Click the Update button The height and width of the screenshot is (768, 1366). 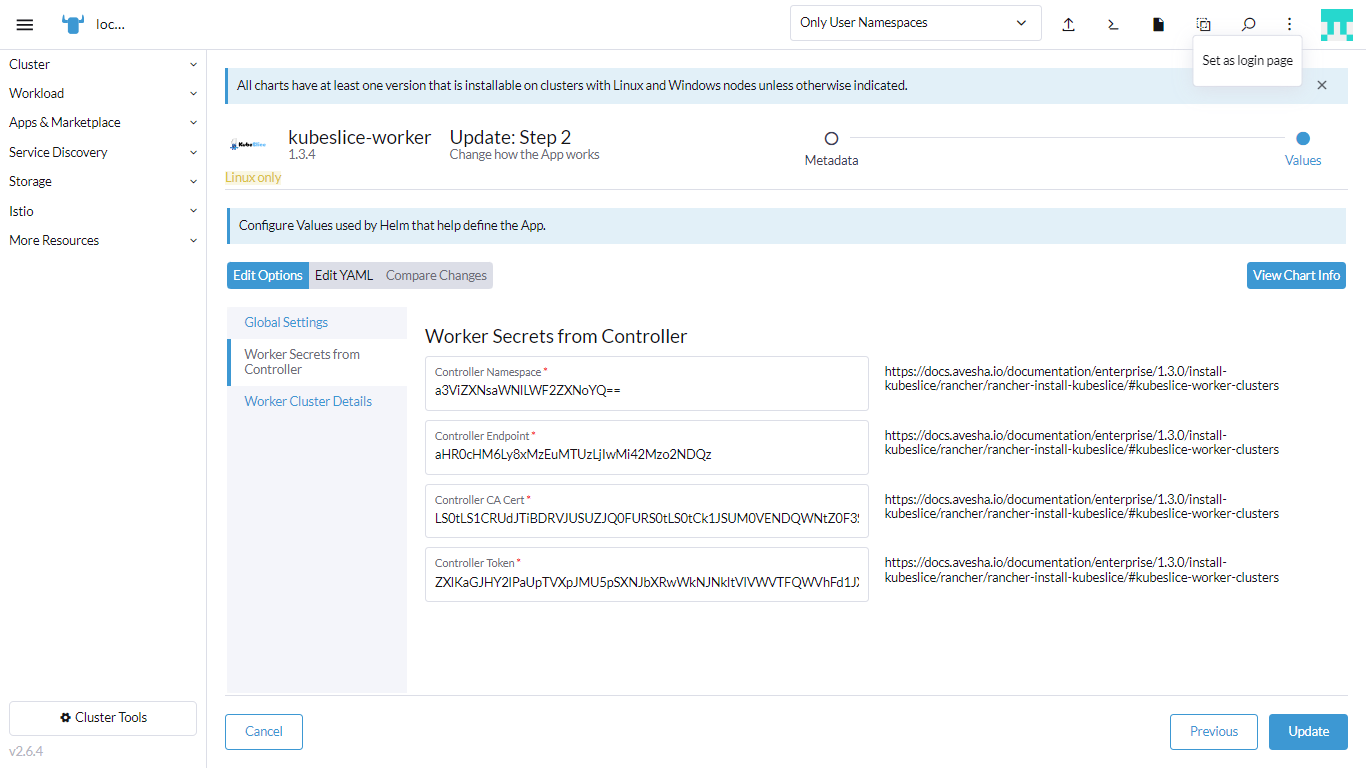coord(1308,731)
